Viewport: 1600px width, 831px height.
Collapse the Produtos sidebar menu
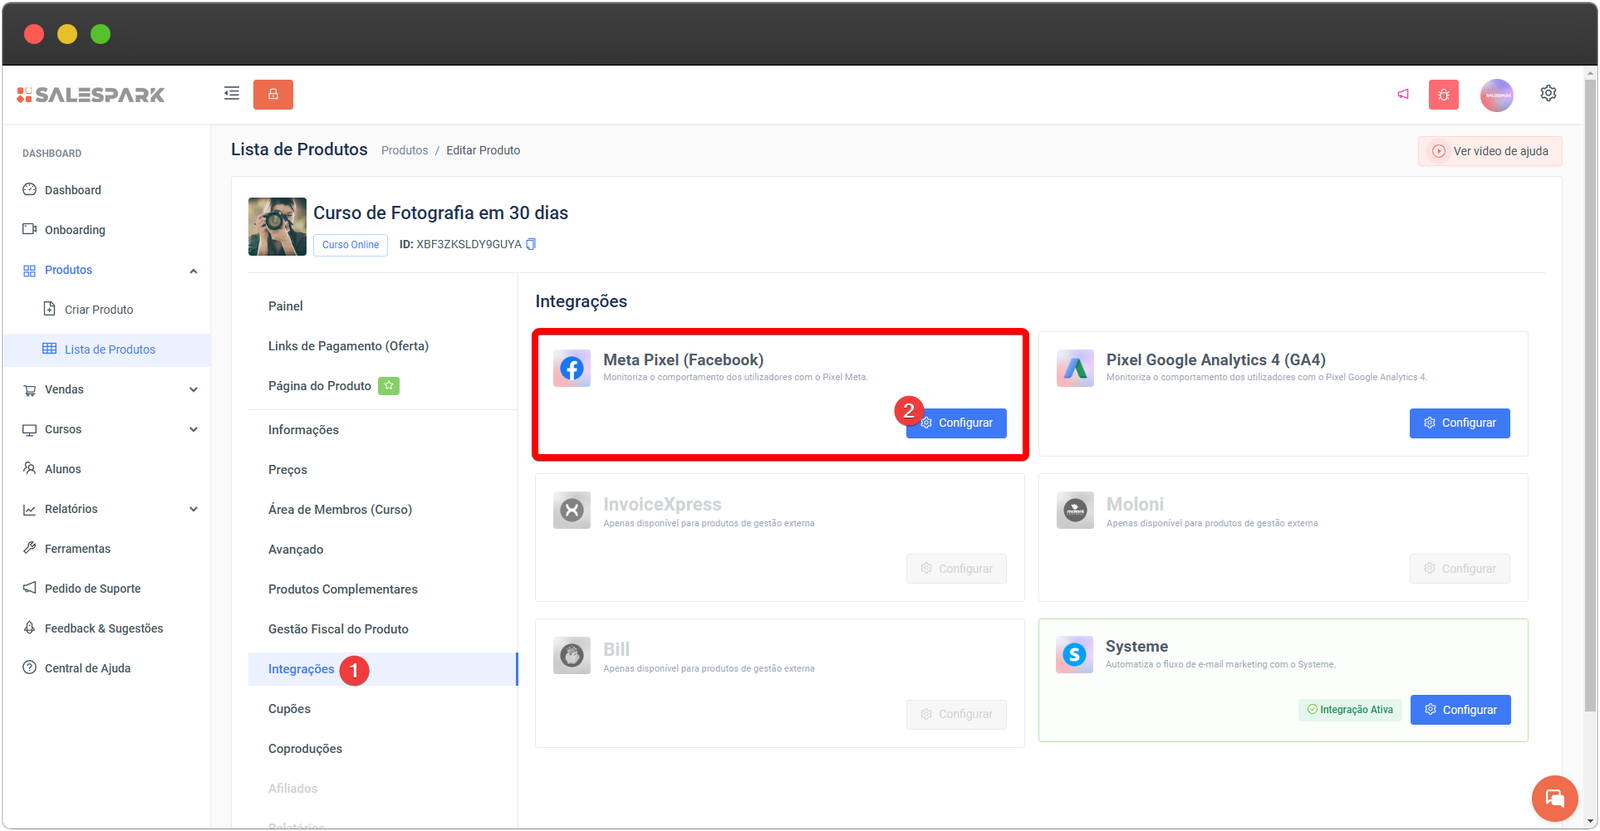tap(193, 271)
